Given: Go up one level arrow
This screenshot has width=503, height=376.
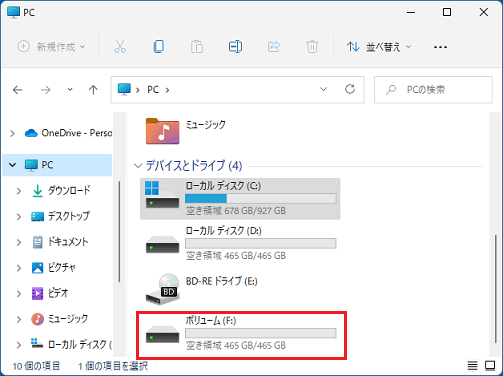Looking at the screenshot, I should 93,90.
